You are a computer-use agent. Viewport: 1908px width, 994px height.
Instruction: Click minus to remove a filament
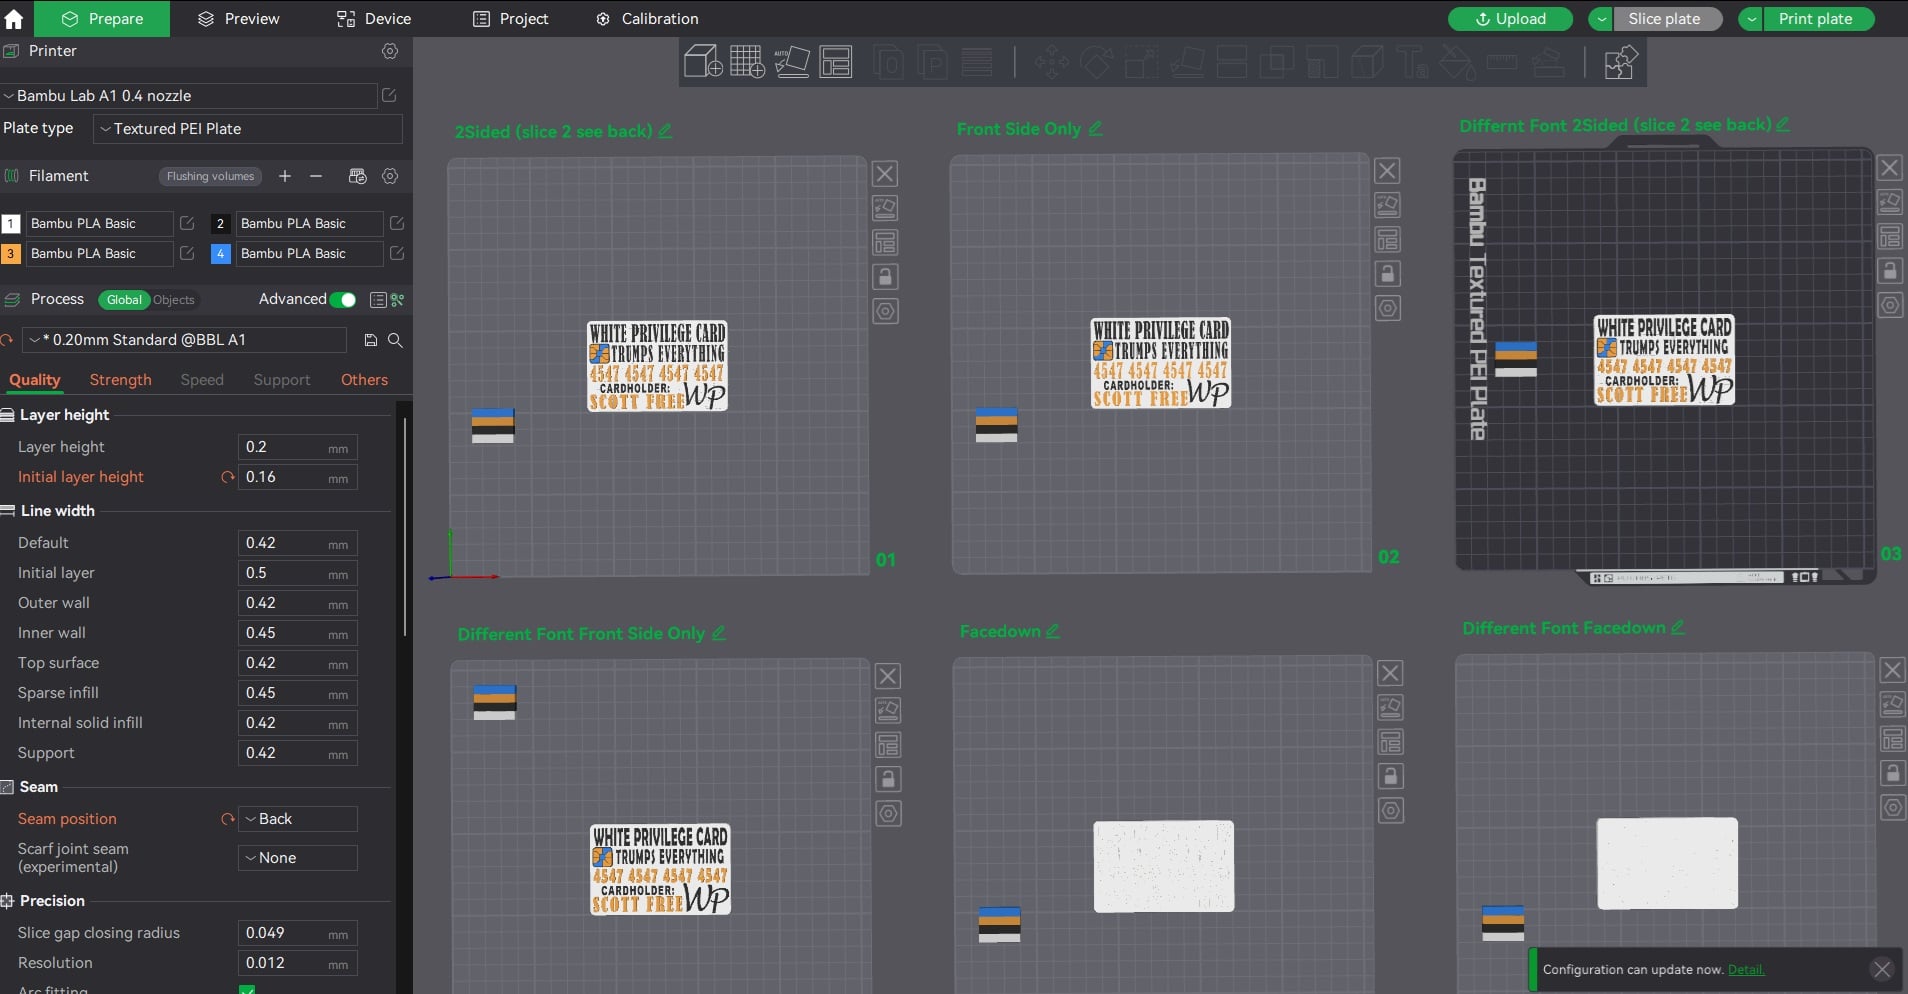(x=316, y=176)
